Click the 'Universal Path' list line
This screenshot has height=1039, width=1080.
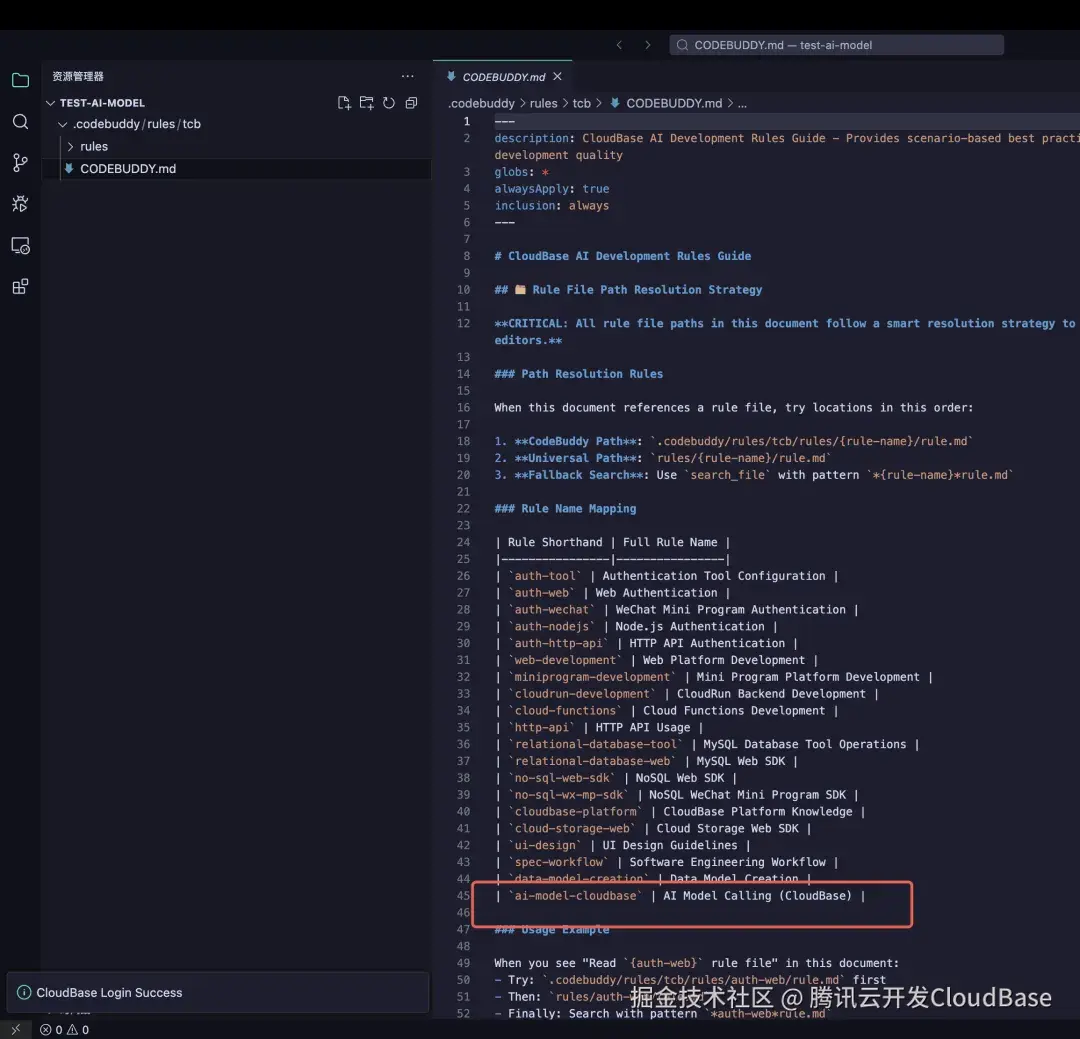click(x=663, y=458)
